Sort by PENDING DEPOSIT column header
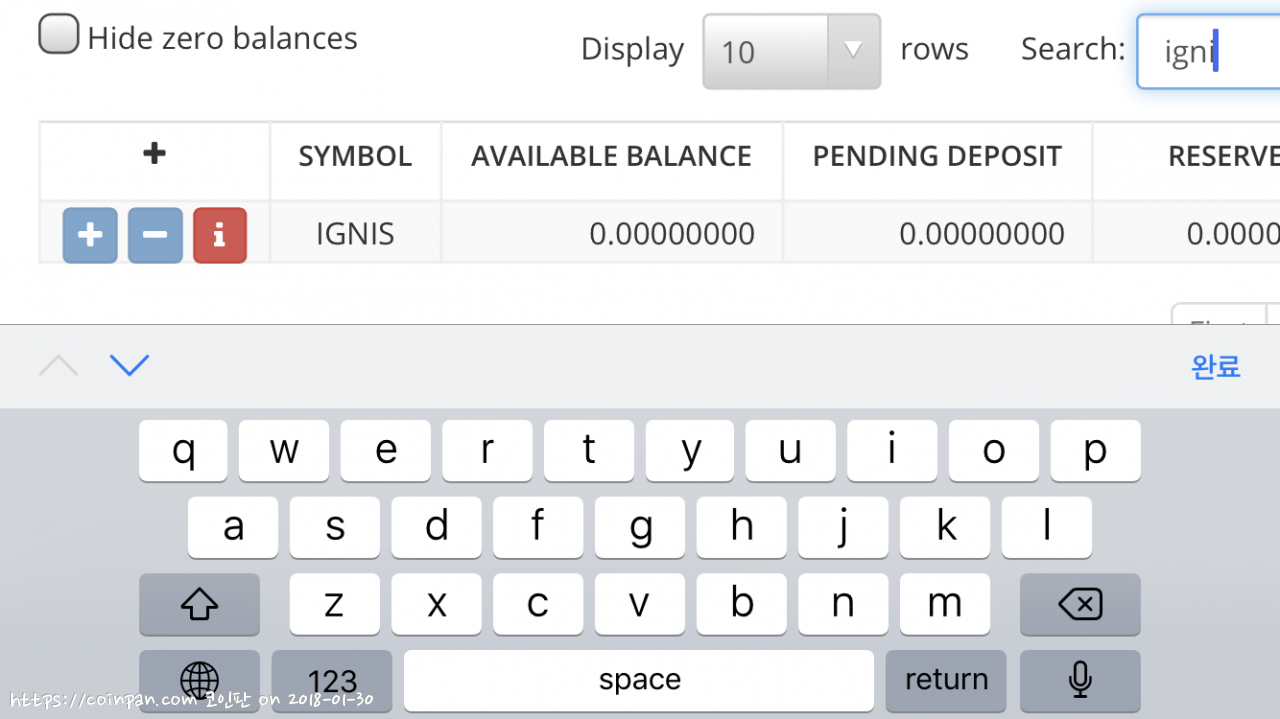 click(x=937, y=157)
